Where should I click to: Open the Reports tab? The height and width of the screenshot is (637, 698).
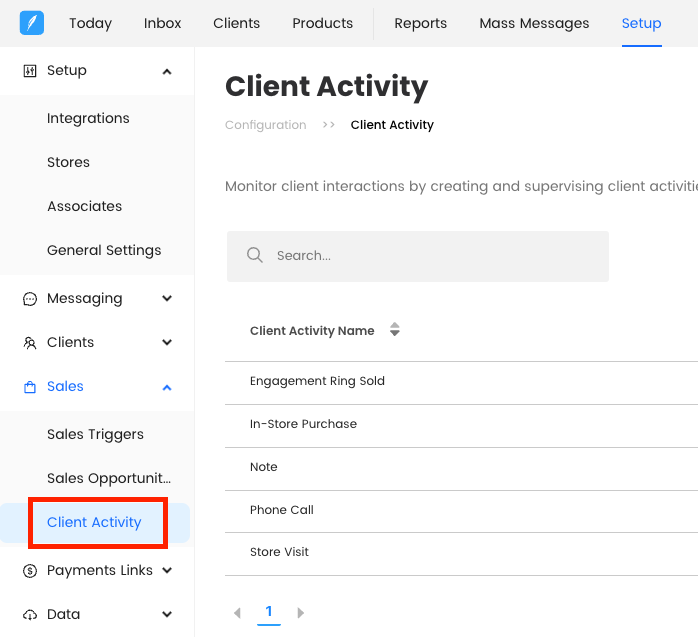pos(420,23)
